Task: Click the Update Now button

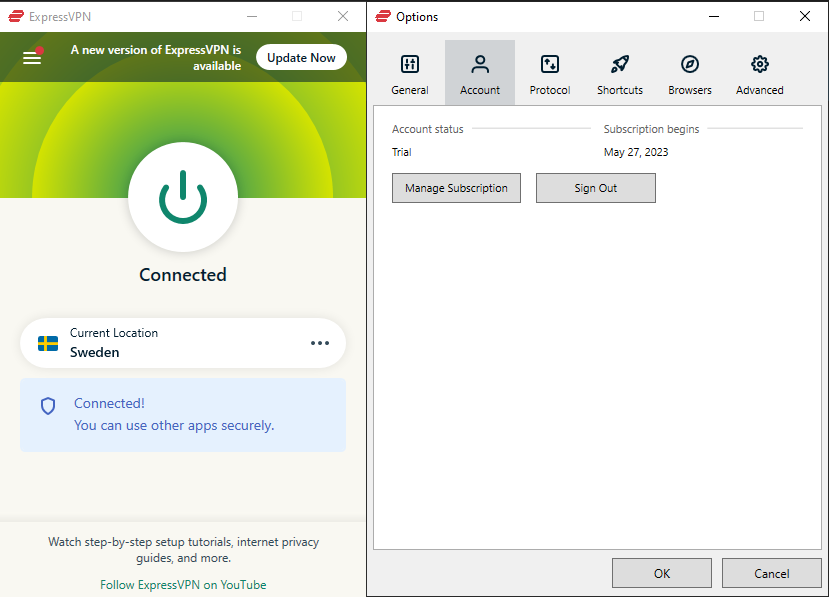Action: tap(301, 58)
